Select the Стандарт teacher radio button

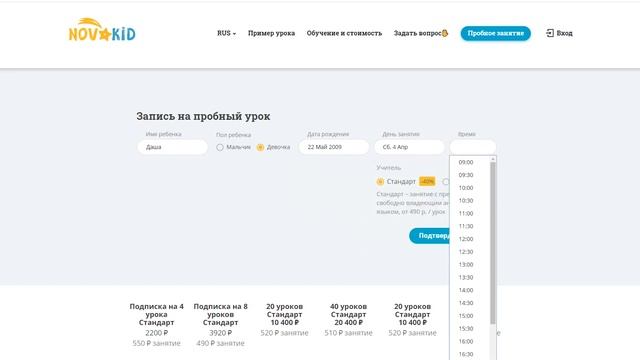(x=380, y=182)
